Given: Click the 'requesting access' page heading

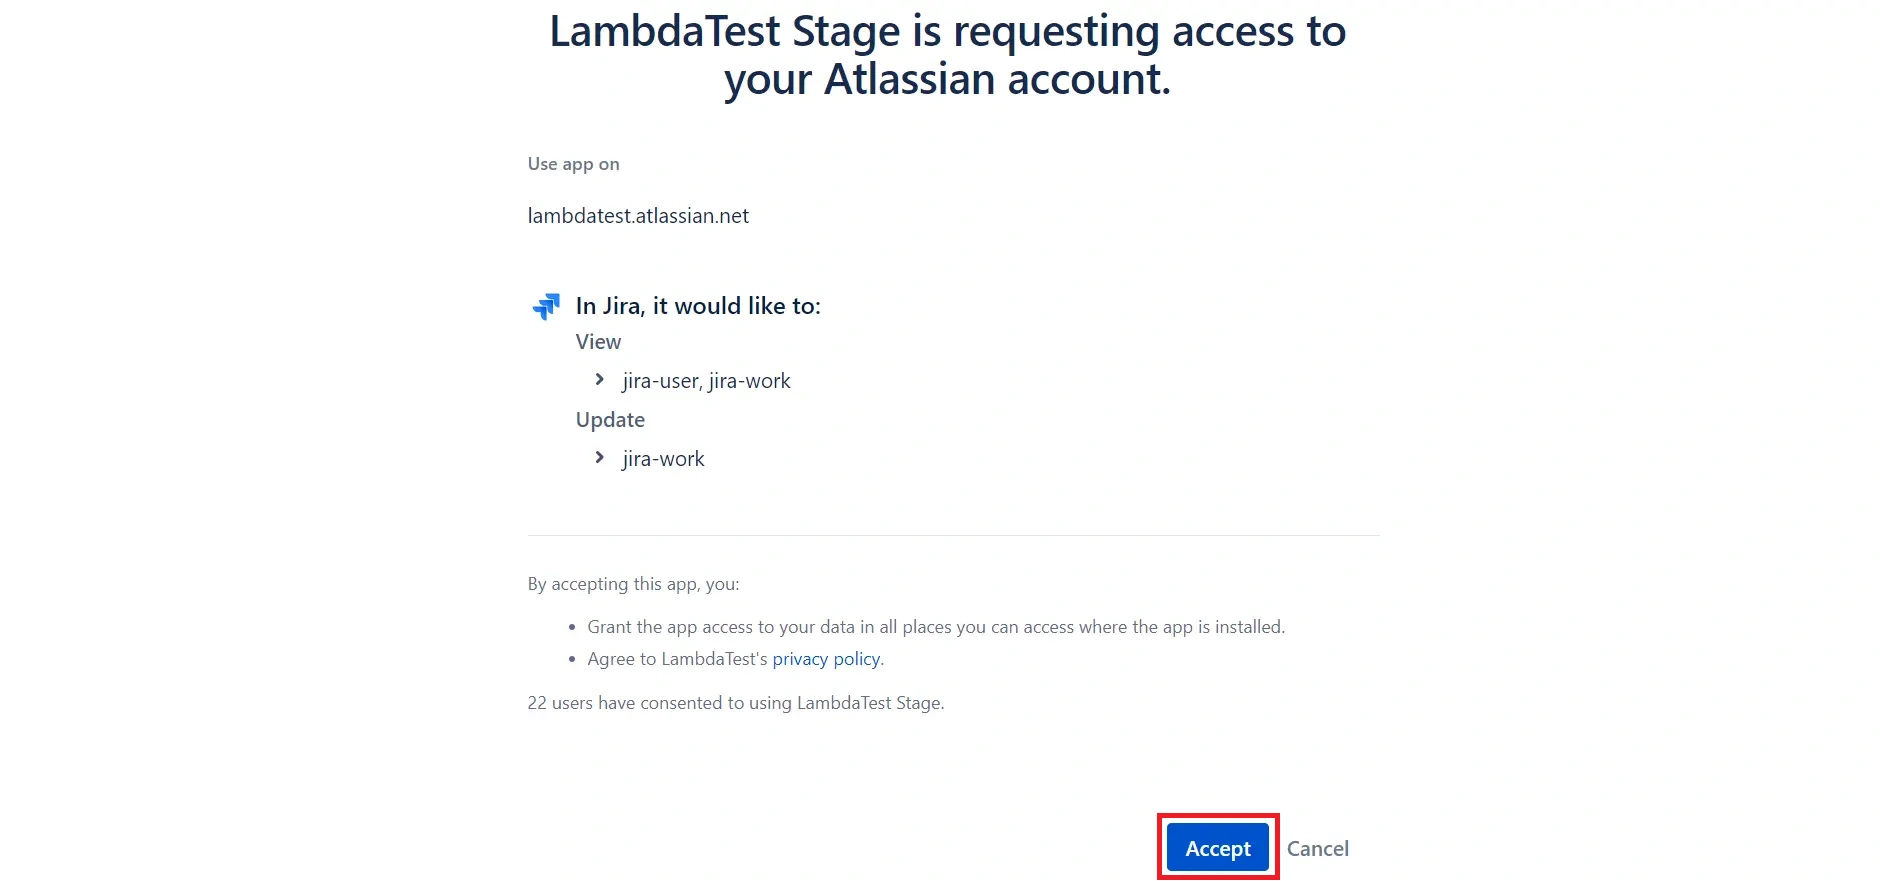Looking at the screenshot, I should pos(947,55).
